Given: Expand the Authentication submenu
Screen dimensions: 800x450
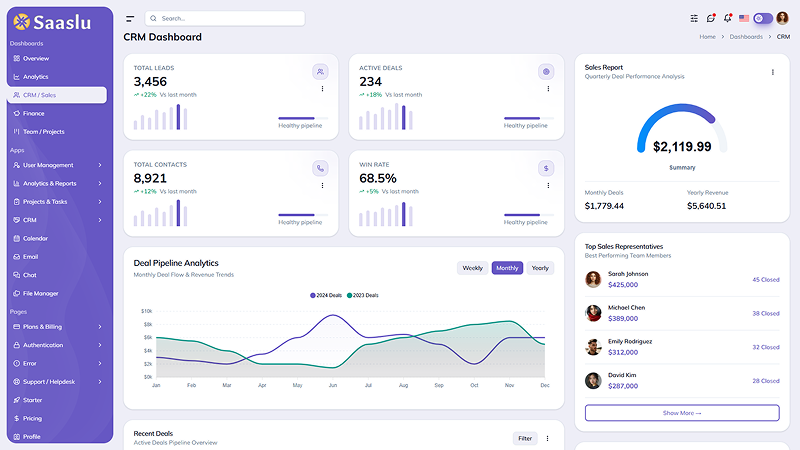Looking at the screenshot, I should point(57,345).
